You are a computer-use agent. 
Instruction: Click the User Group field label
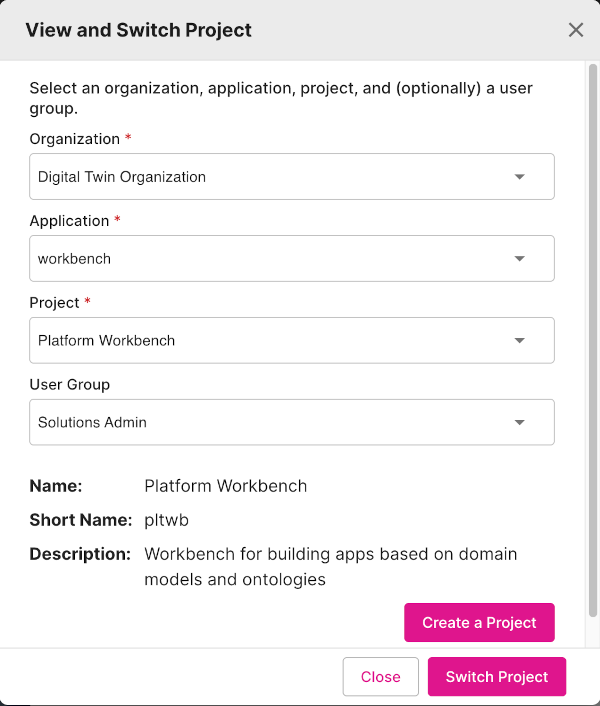point(70,385)
